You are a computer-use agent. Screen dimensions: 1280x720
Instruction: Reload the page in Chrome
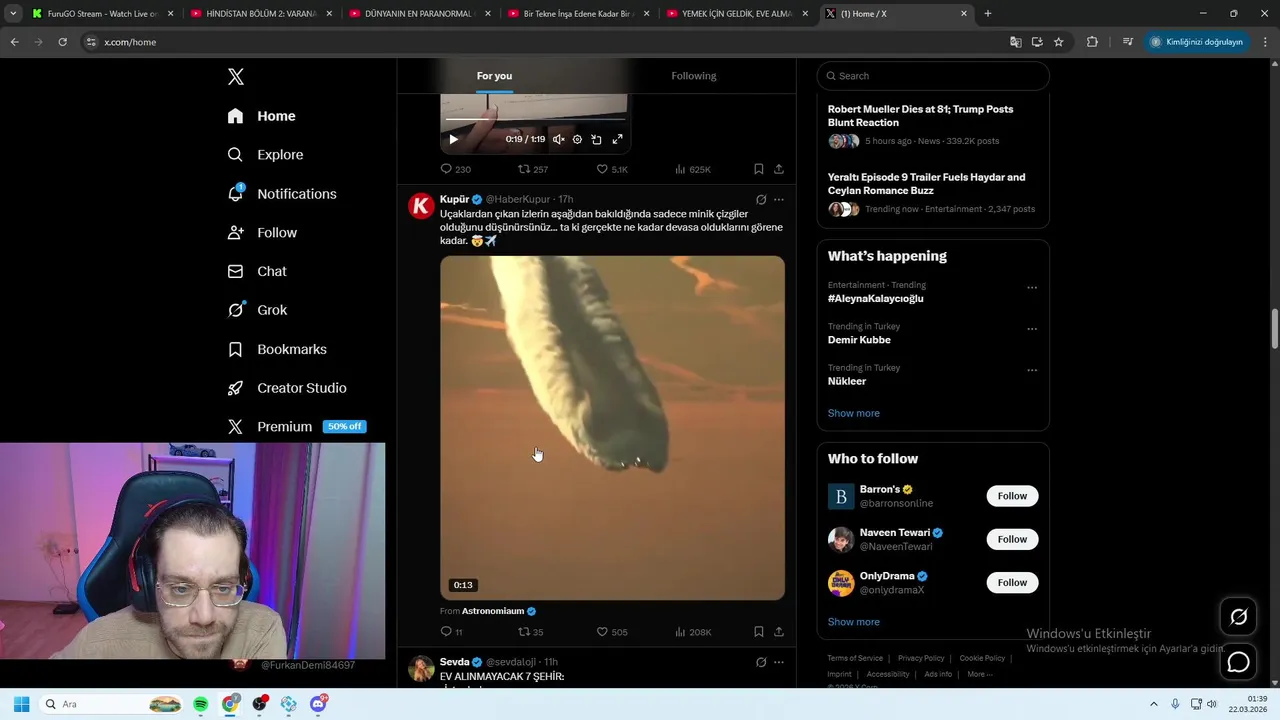62,42
